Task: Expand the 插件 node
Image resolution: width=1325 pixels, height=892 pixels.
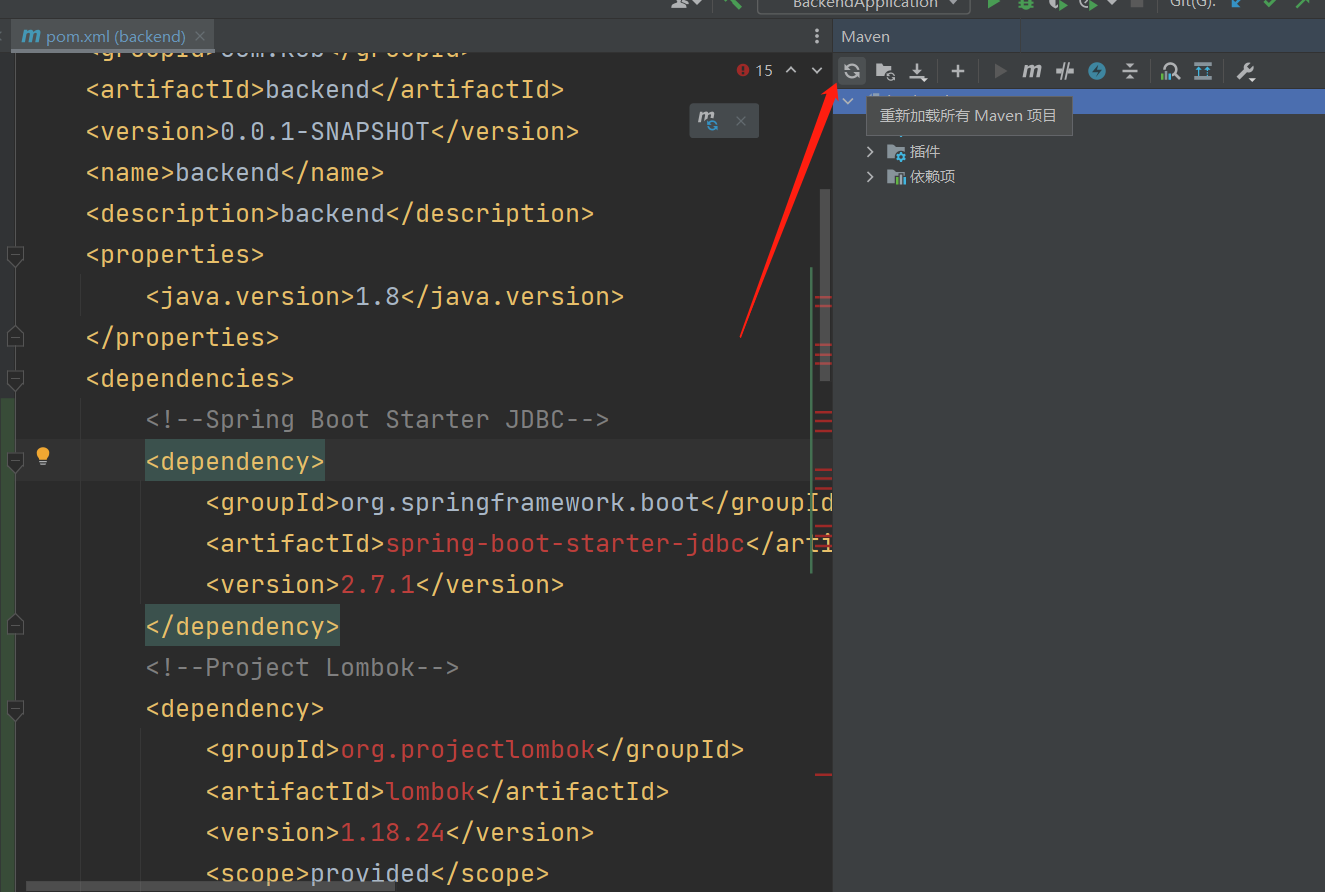Action: coord(870,152)
